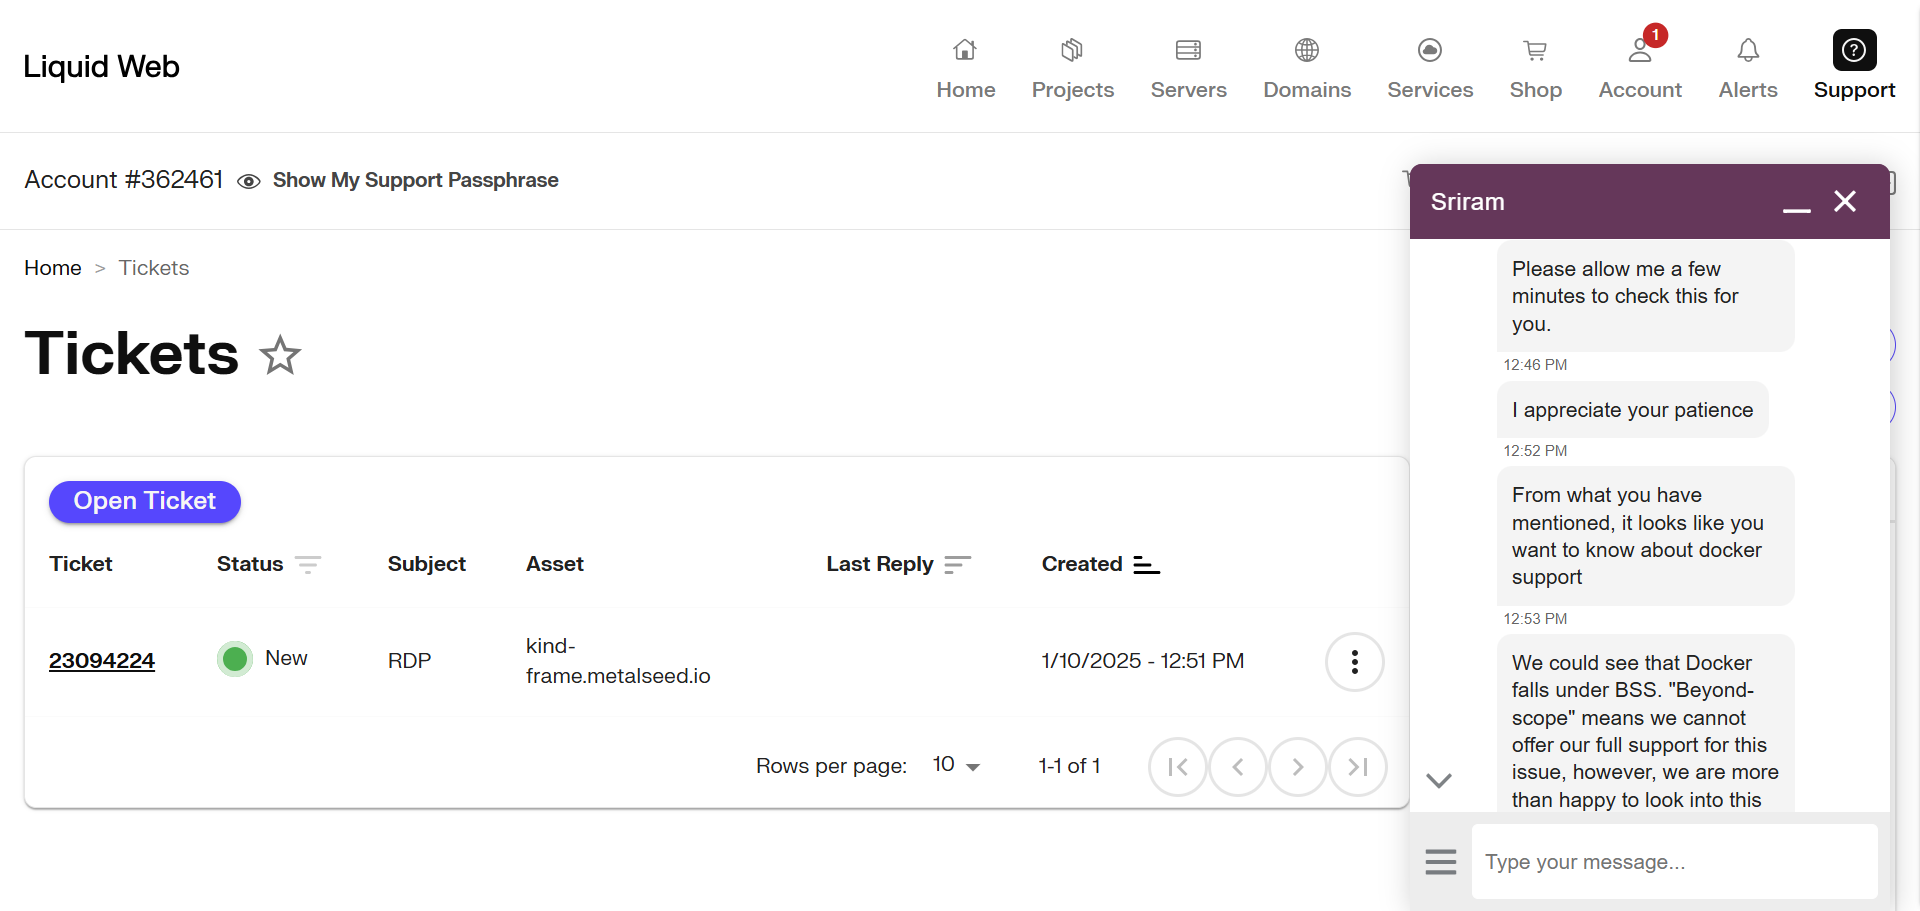Viewport: 1920px width, 911px height.
Task: Click the Tickets breadcrumb
Action: pyautogui.click(x=154, y=268)
